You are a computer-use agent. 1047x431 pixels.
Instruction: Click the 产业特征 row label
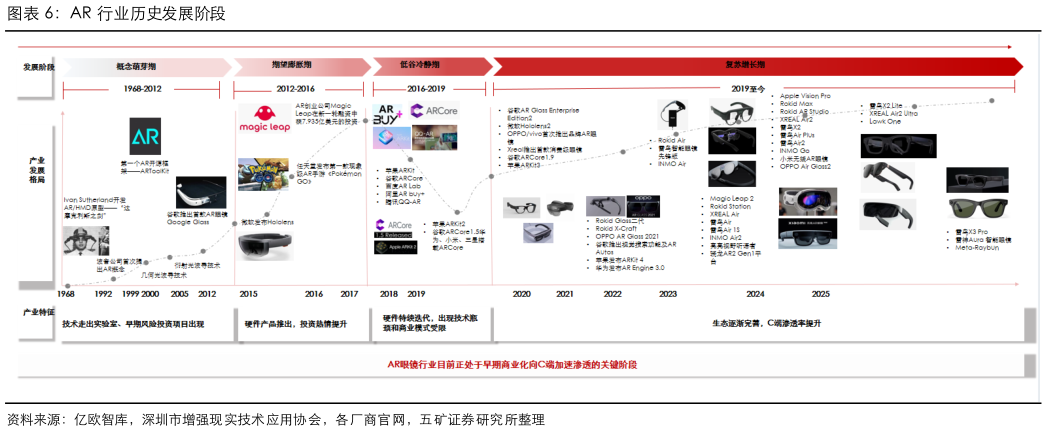point(39,312)
